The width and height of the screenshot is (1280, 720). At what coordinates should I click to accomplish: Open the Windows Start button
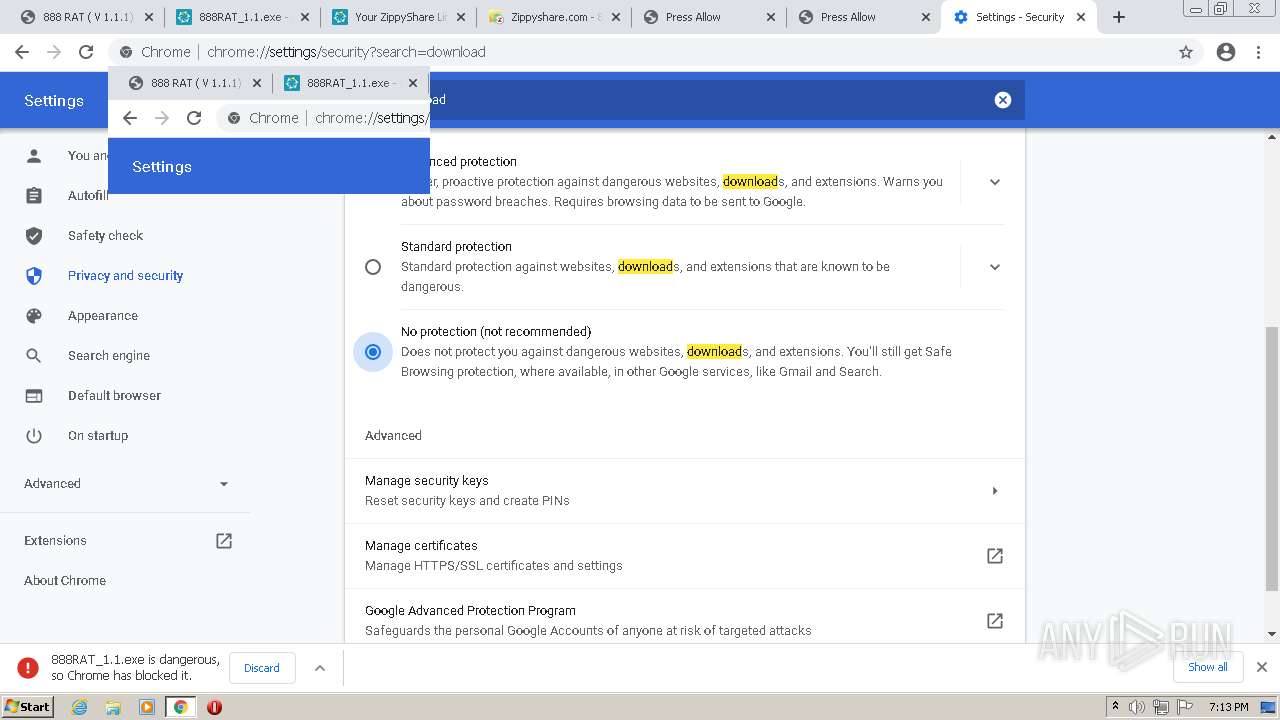click(28, 707)
